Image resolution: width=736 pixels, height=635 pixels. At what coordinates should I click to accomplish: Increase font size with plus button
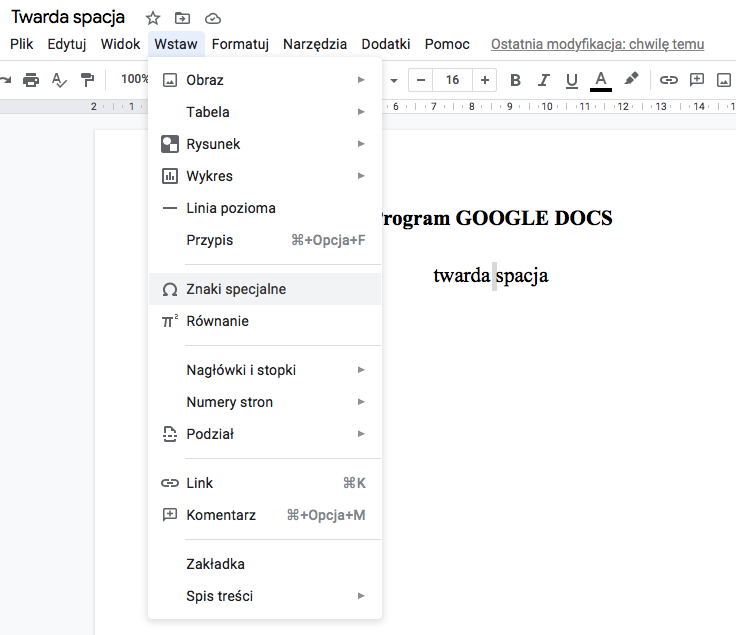click(485, 80)
